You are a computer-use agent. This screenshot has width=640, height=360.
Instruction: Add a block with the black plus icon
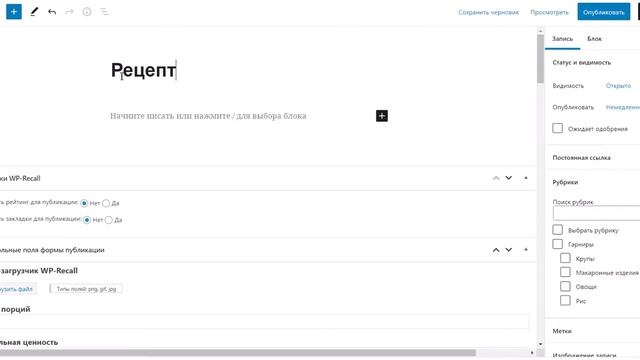(x=382, y=116)
